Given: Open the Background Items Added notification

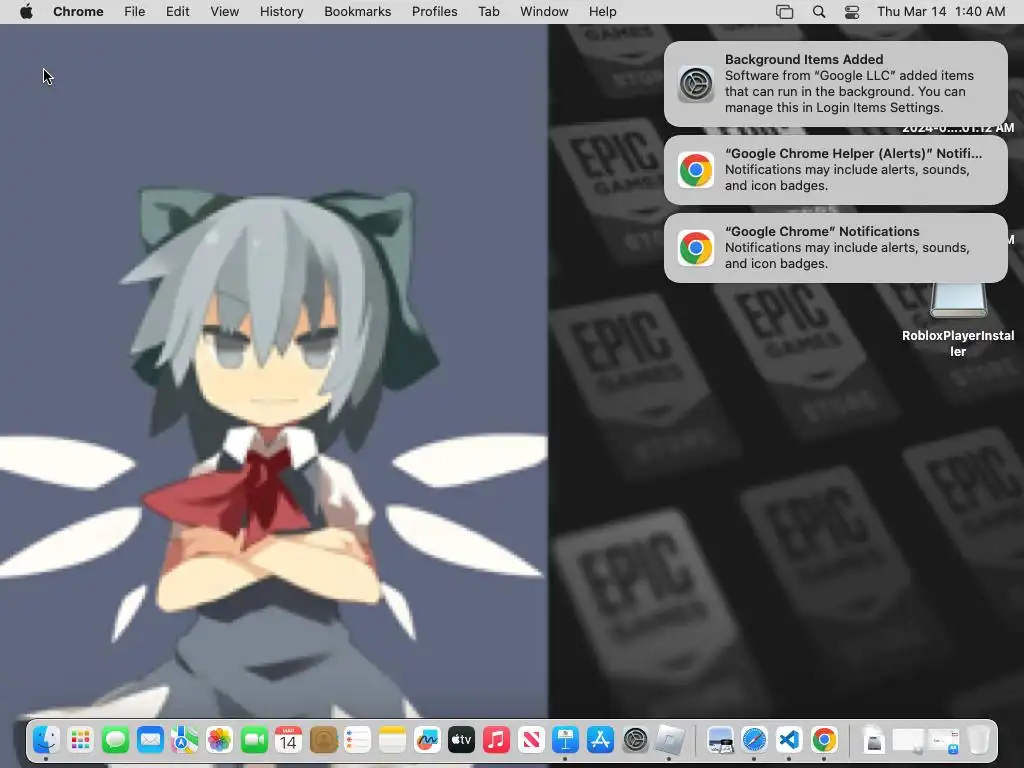Looking at the screenshot, I should pyautogui.click(x=836, y=84).
